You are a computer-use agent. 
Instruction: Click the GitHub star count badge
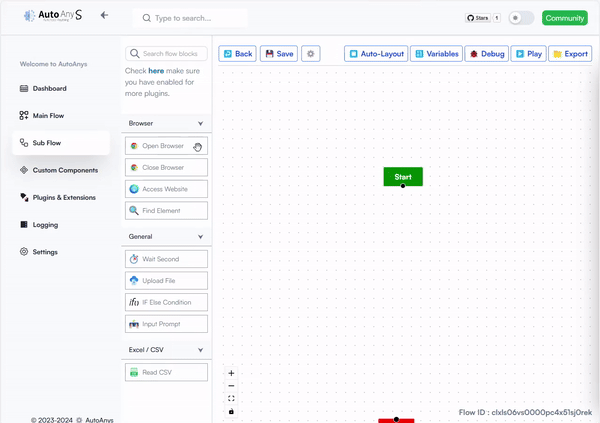tap(497, 18)
